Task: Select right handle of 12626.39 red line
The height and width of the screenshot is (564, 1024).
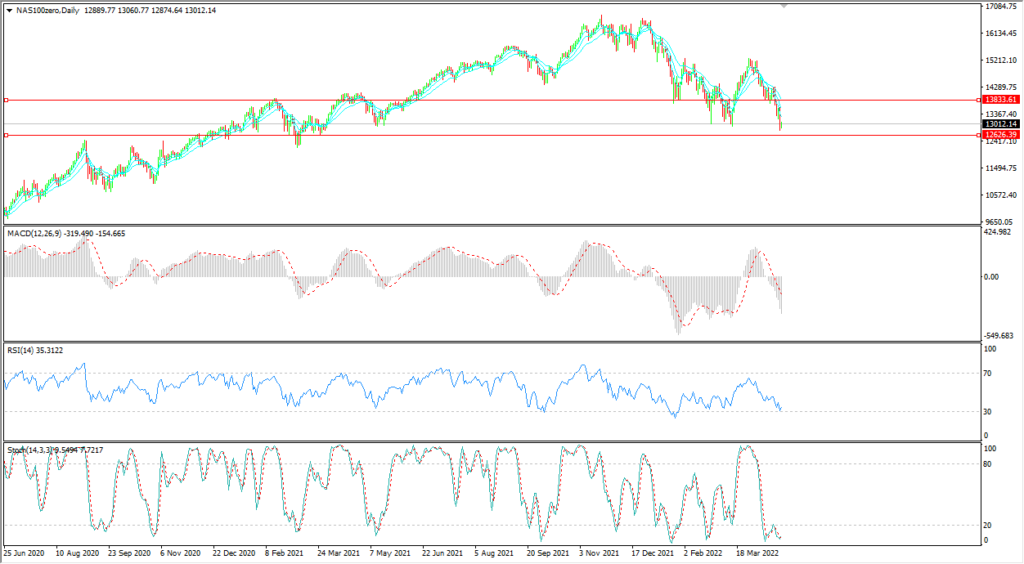Action: (977, 135)
